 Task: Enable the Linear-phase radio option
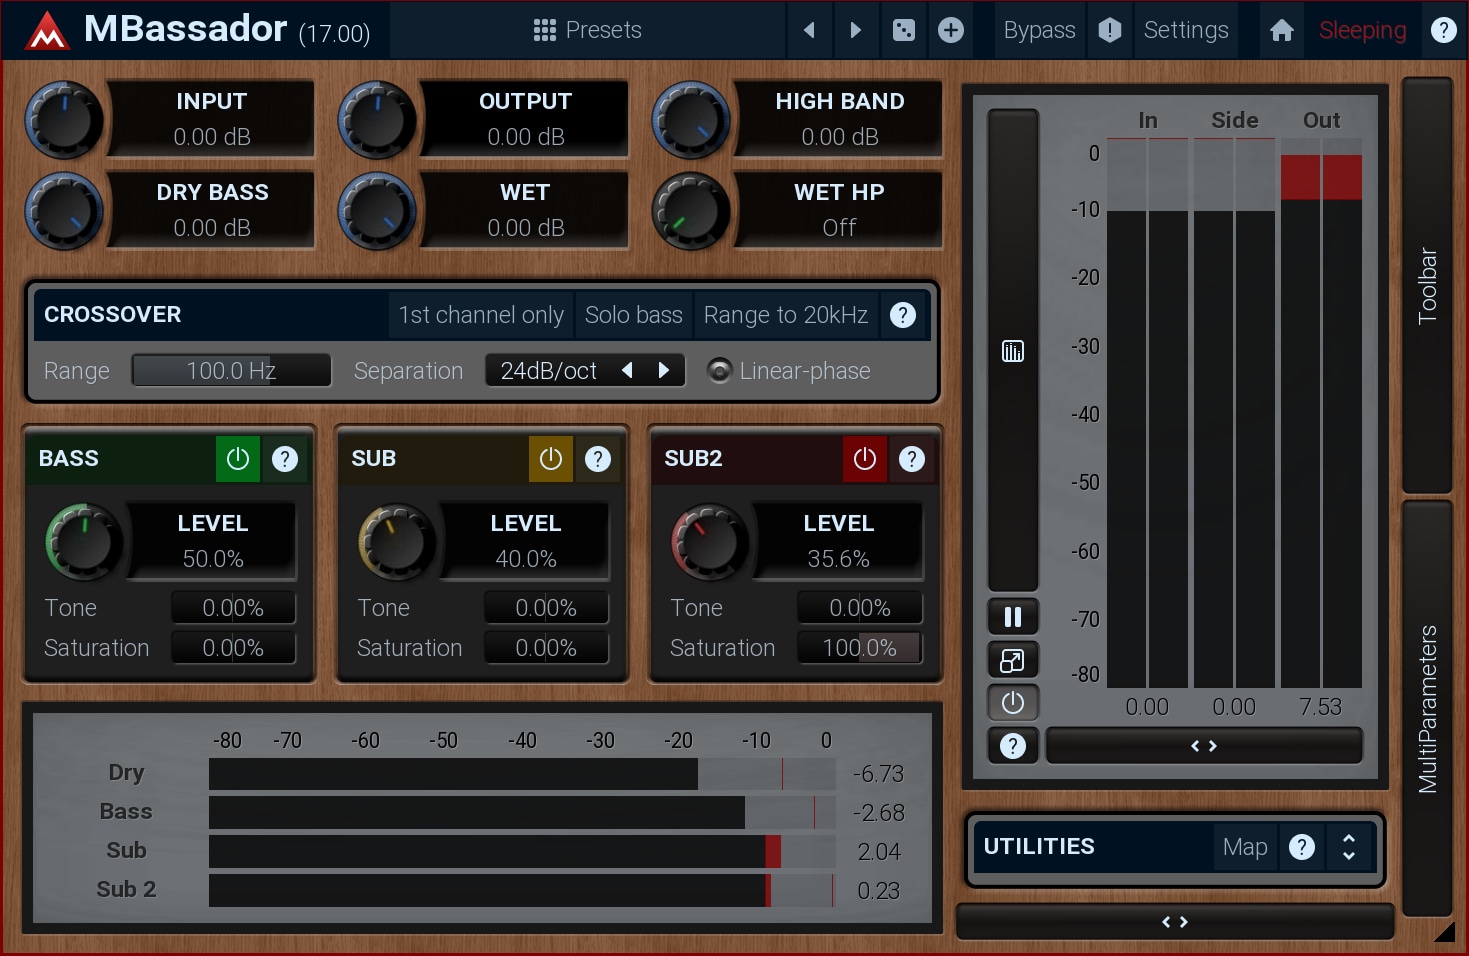click(x=719, y=371)
